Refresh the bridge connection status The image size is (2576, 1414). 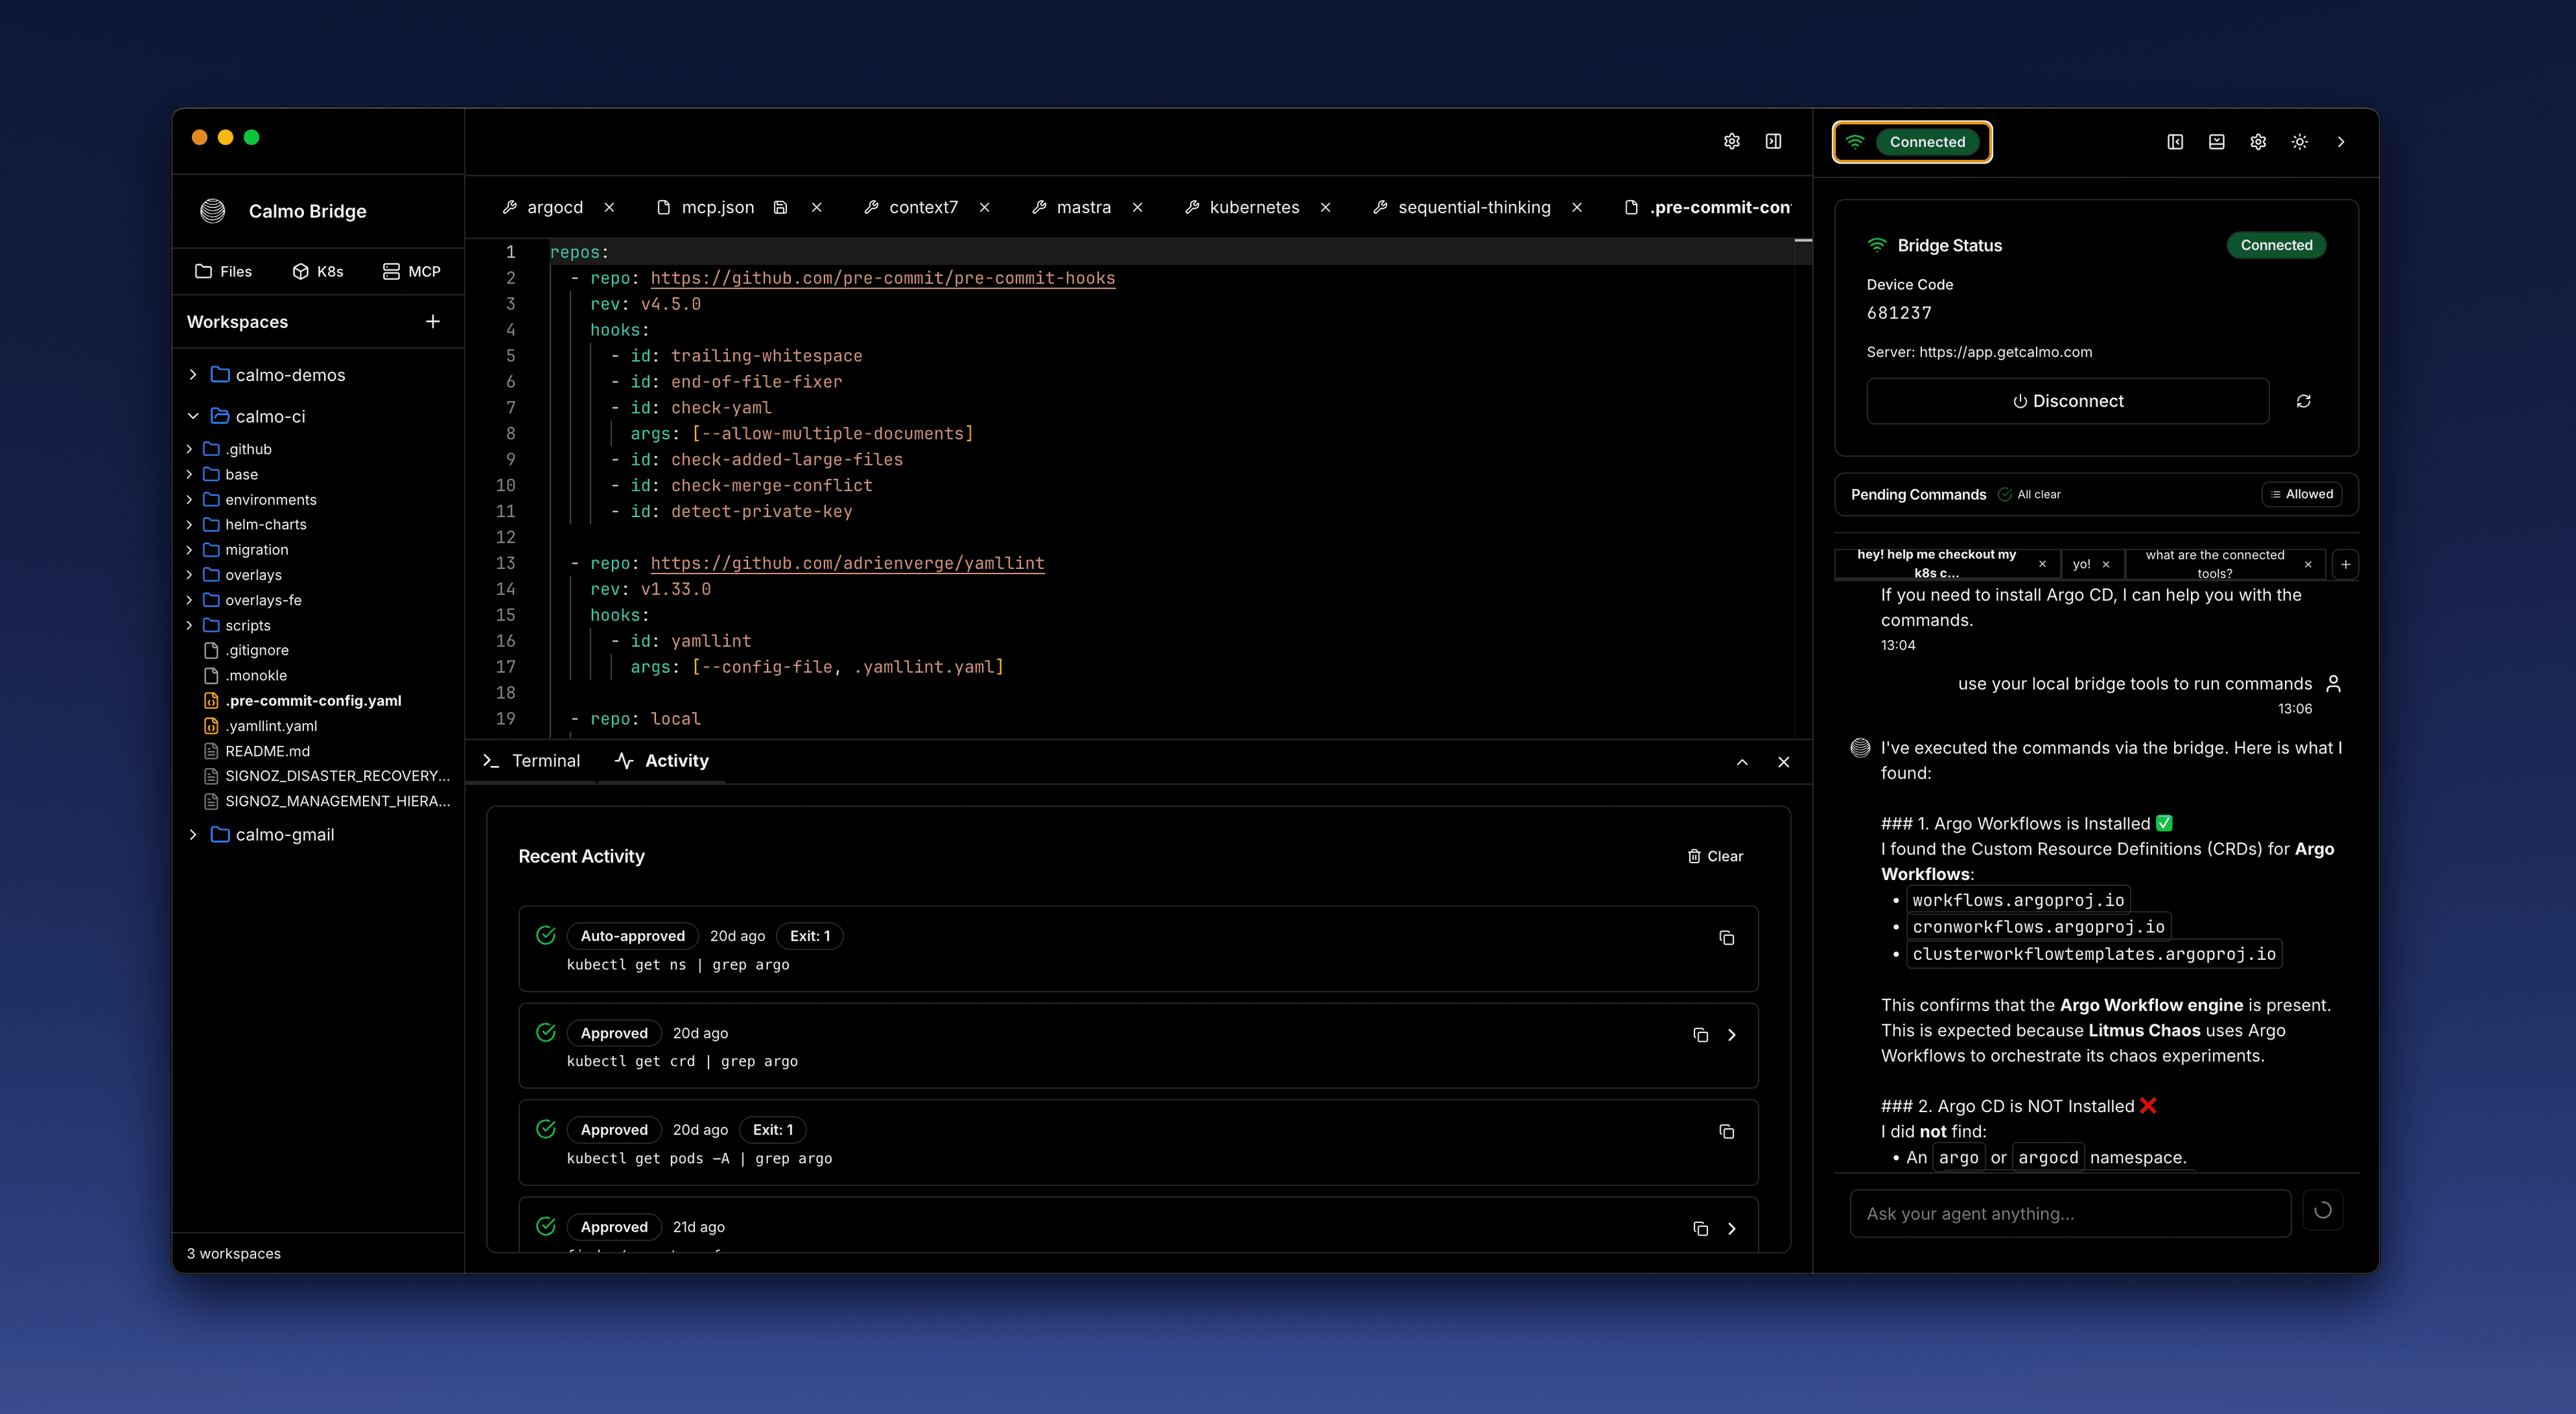pyautogui.click(x=2304, y=401)
